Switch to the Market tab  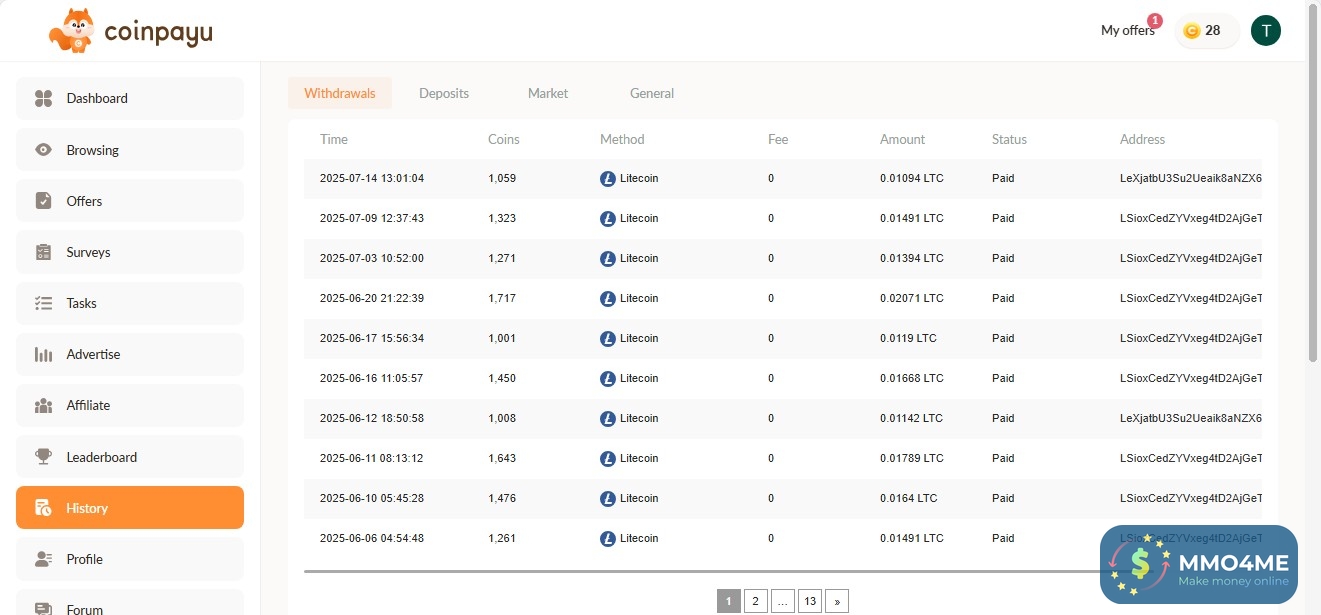coord(547,93)
